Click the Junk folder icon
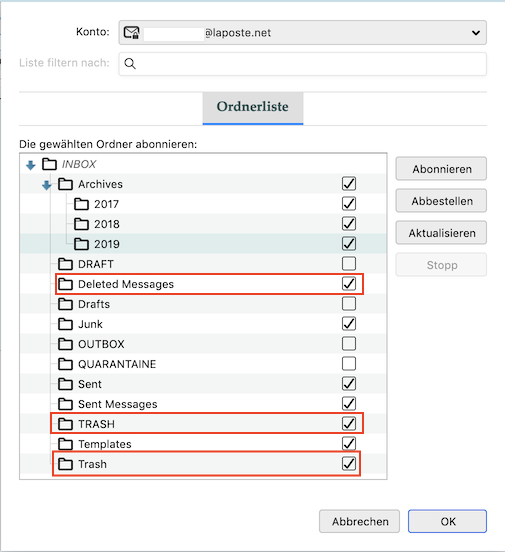 (66, 324)
